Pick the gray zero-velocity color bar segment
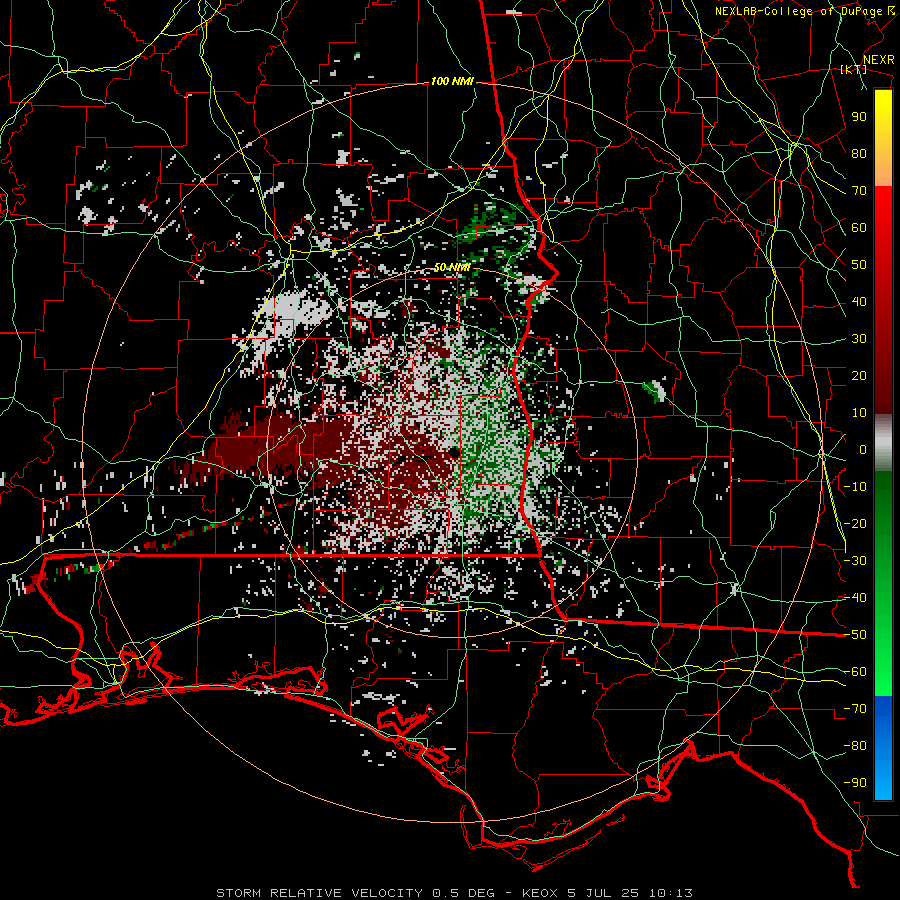 [x=883, y=443]
